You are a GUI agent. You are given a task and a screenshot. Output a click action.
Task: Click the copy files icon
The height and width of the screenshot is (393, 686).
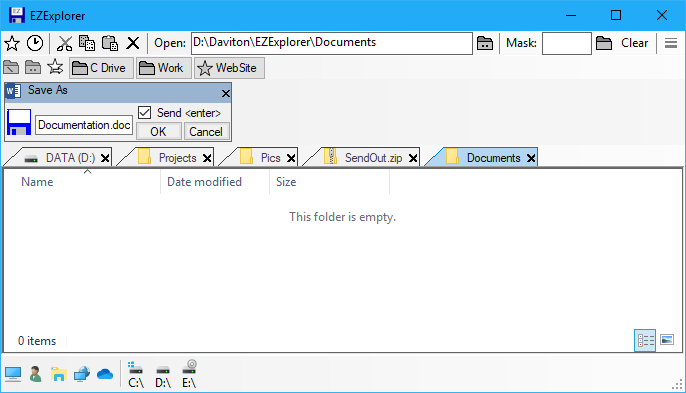point(87,43)
